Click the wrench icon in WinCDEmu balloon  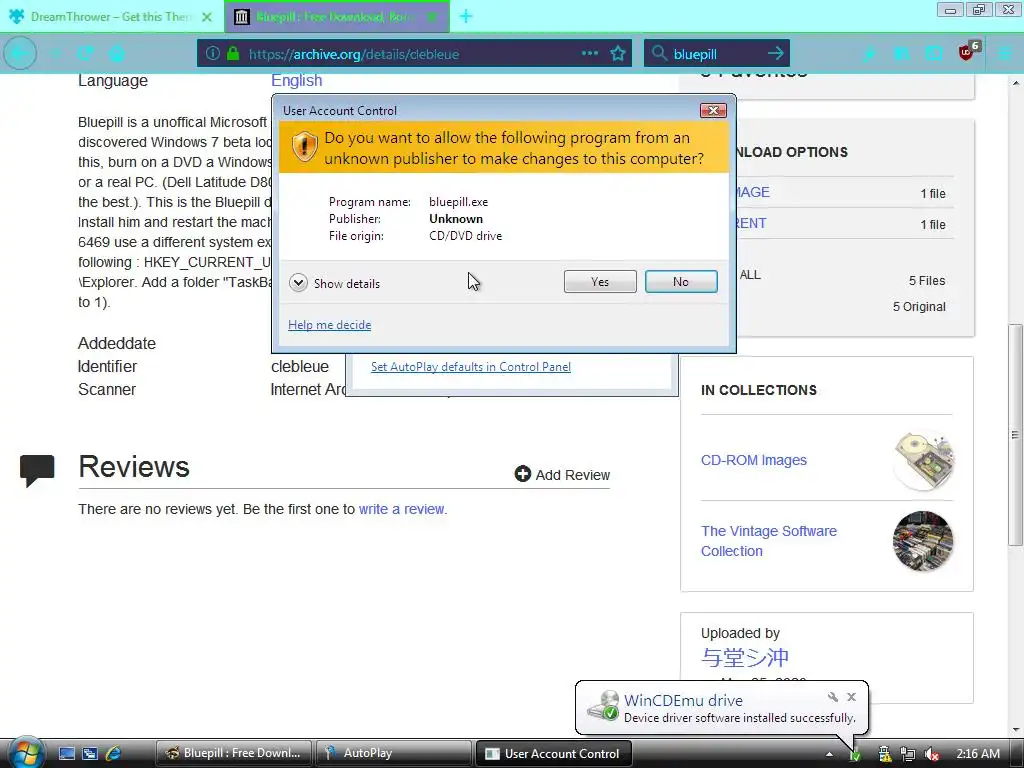[x=832, y=697]
